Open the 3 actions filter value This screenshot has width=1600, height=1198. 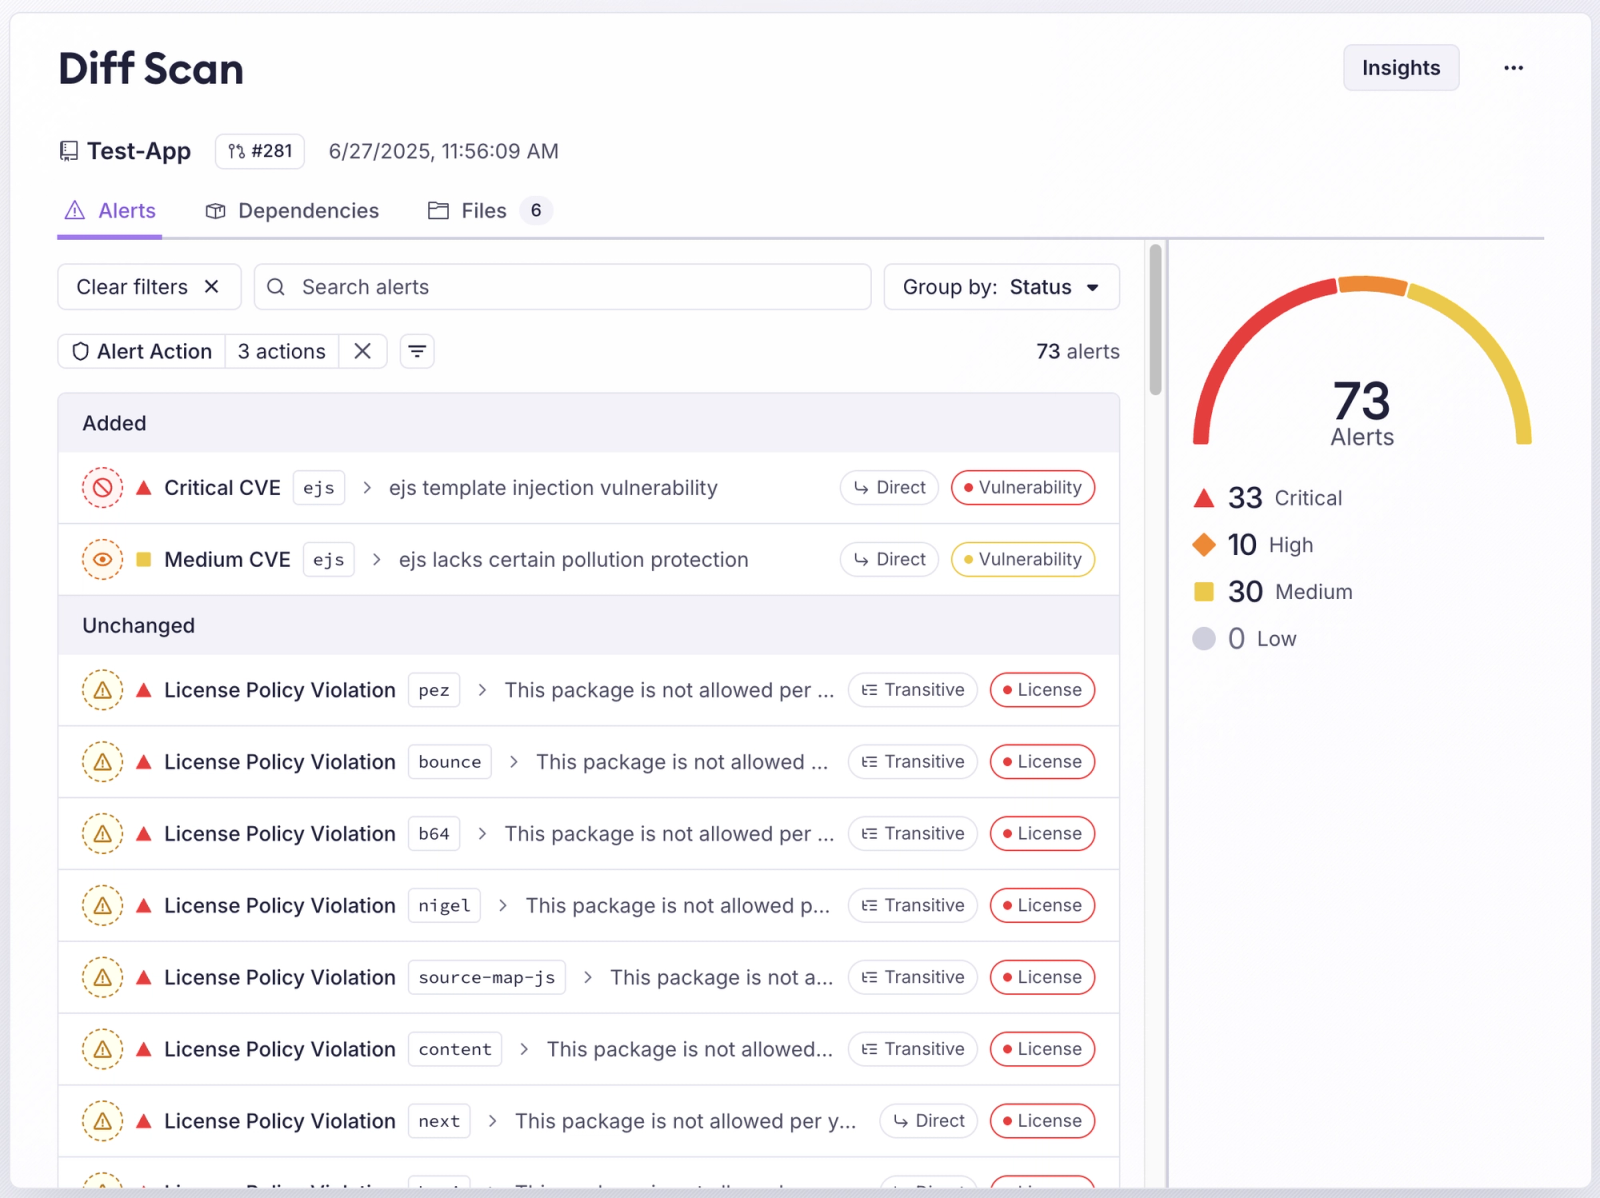point(282,352)
